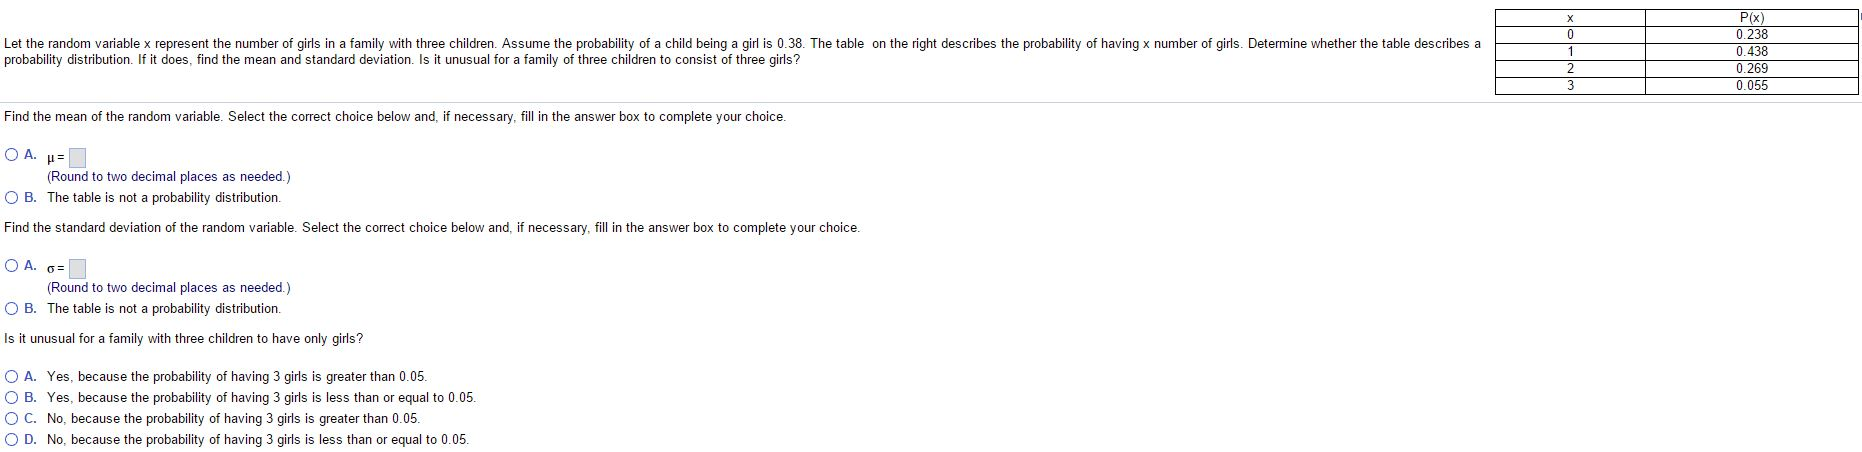Click the x value 2 table cell
This screenshot has width=1862, height=452.
click(1570, 69)
